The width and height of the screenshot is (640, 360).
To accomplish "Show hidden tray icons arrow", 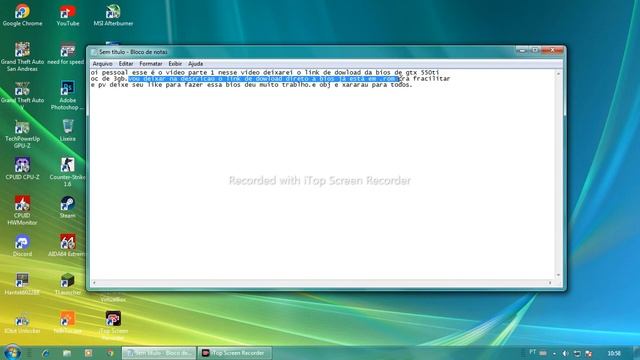I will pyautogui.click(x=554, y=353).
